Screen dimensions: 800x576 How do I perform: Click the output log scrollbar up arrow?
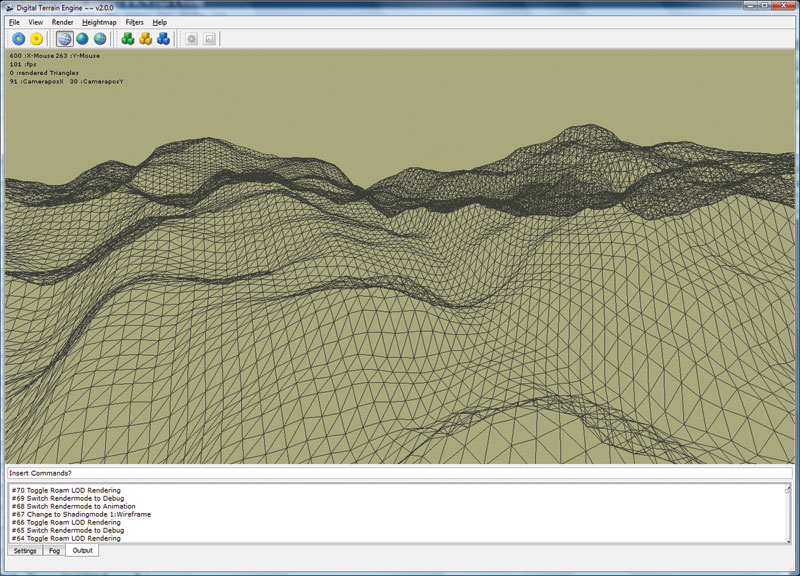click(788, 489)
